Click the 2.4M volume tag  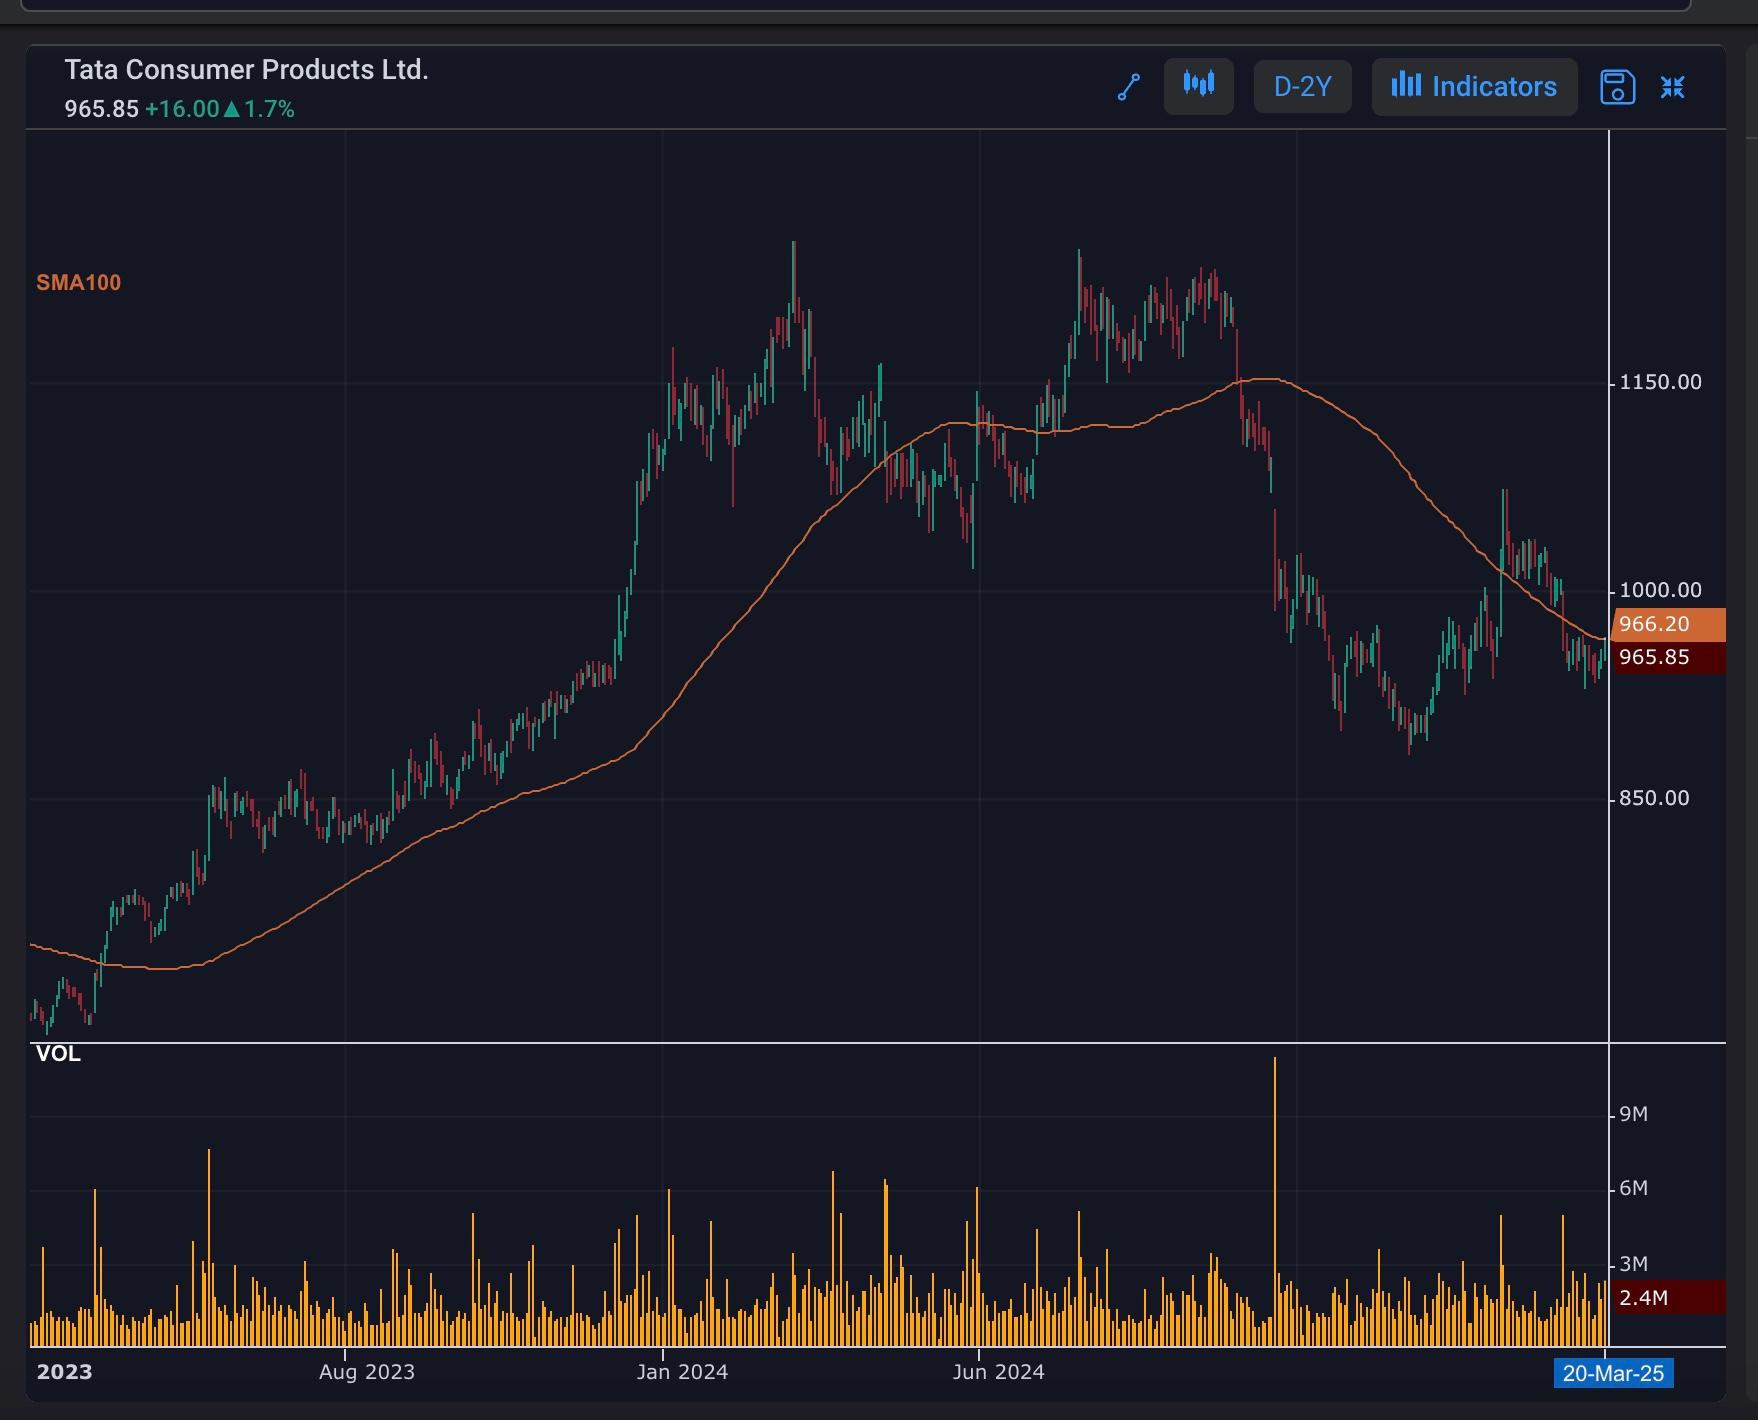click(1669, 1298)
